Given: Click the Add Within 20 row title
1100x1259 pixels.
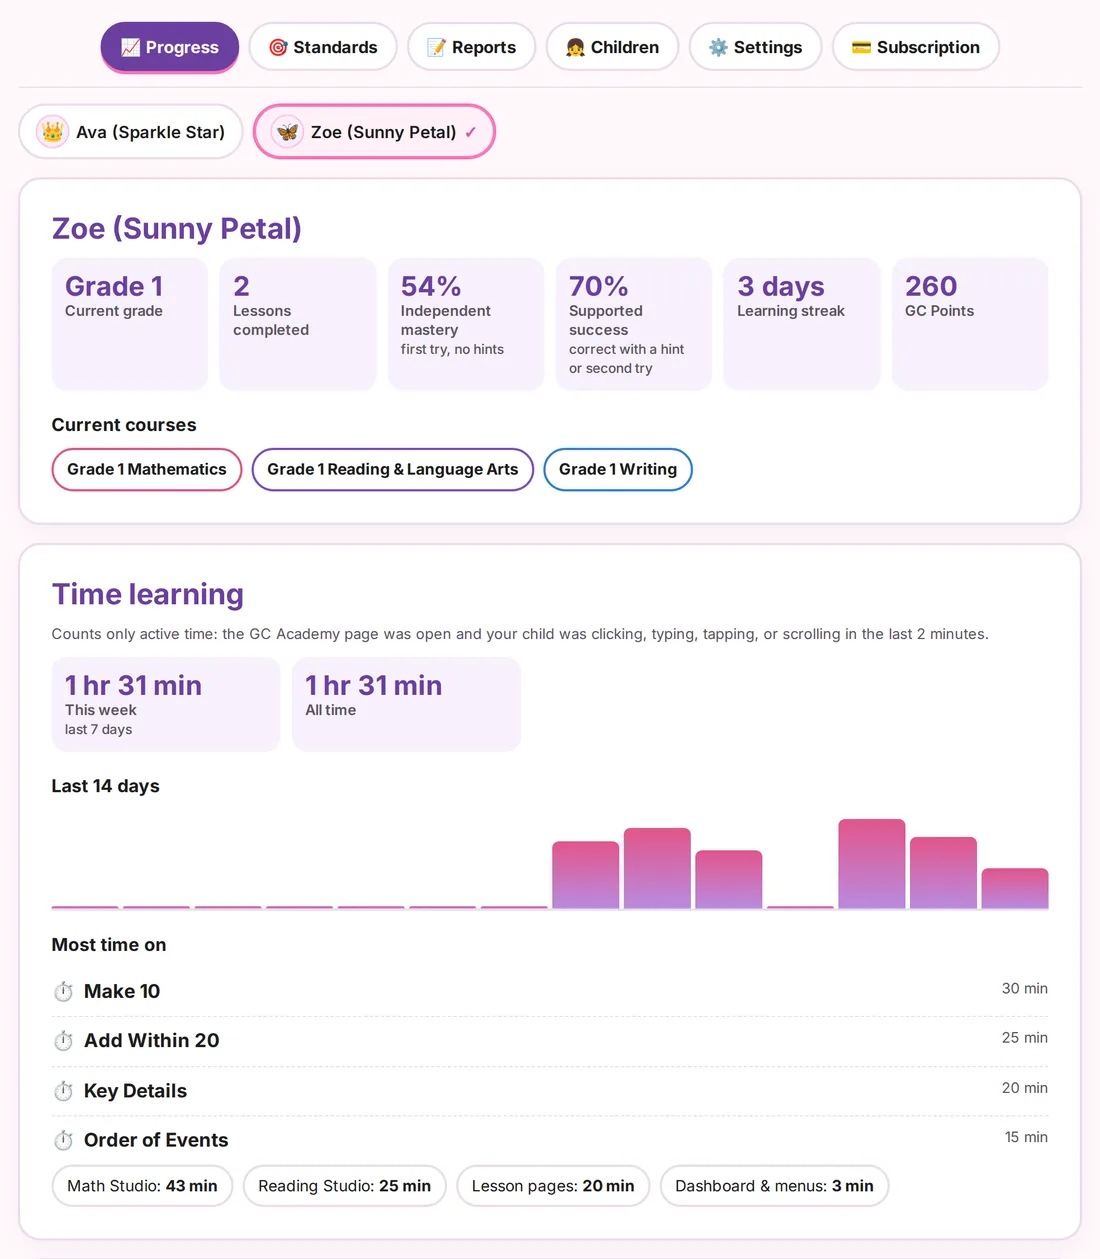Looking at the screenshot, I should point(152,1041).
